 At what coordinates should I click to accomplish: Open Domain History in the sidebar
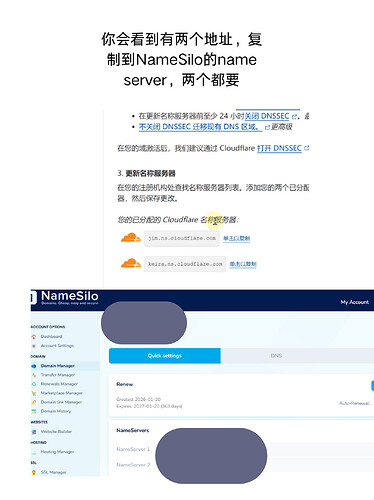pyautogui.click(x=56, y=411)
